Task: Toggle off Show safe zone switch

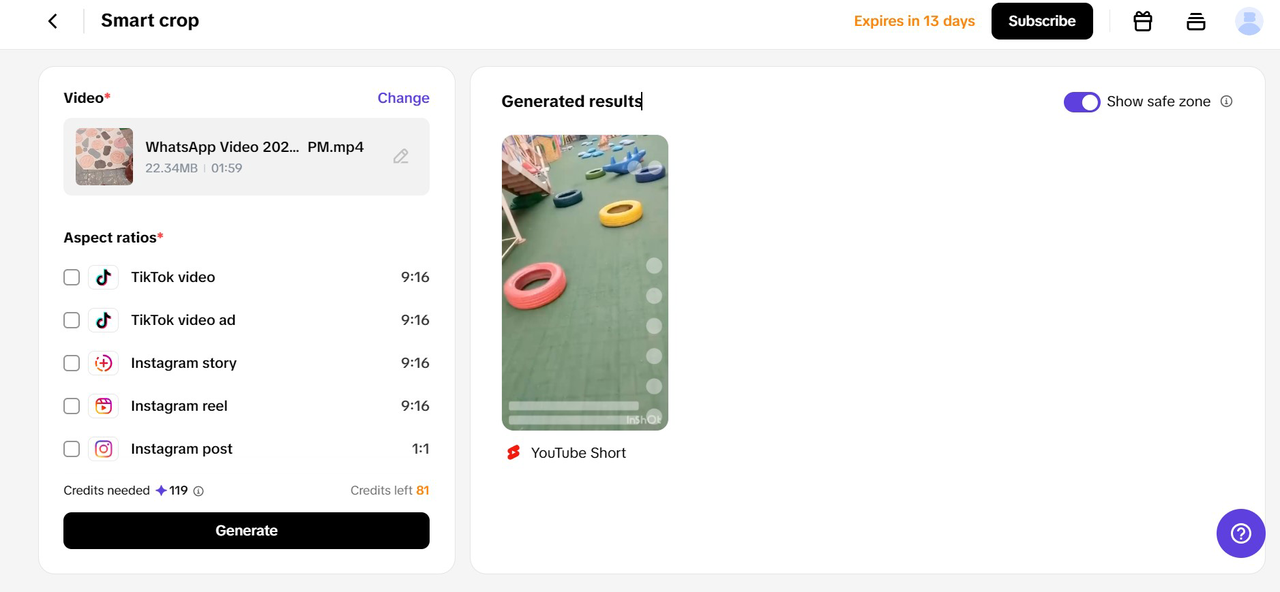Action: (x=1081, y=102)
